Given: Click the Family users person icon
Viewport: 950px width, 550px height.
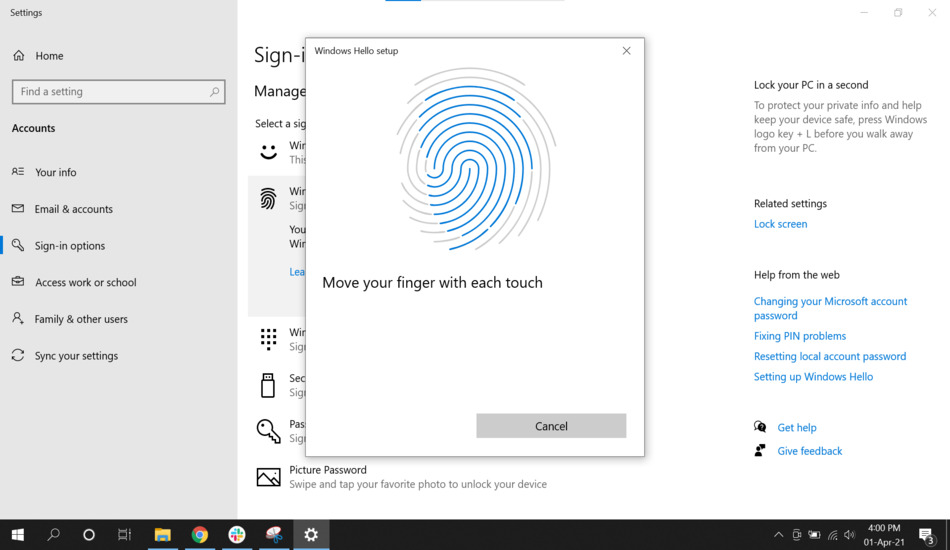Looking at the screenshot, I should pos(18,319).
